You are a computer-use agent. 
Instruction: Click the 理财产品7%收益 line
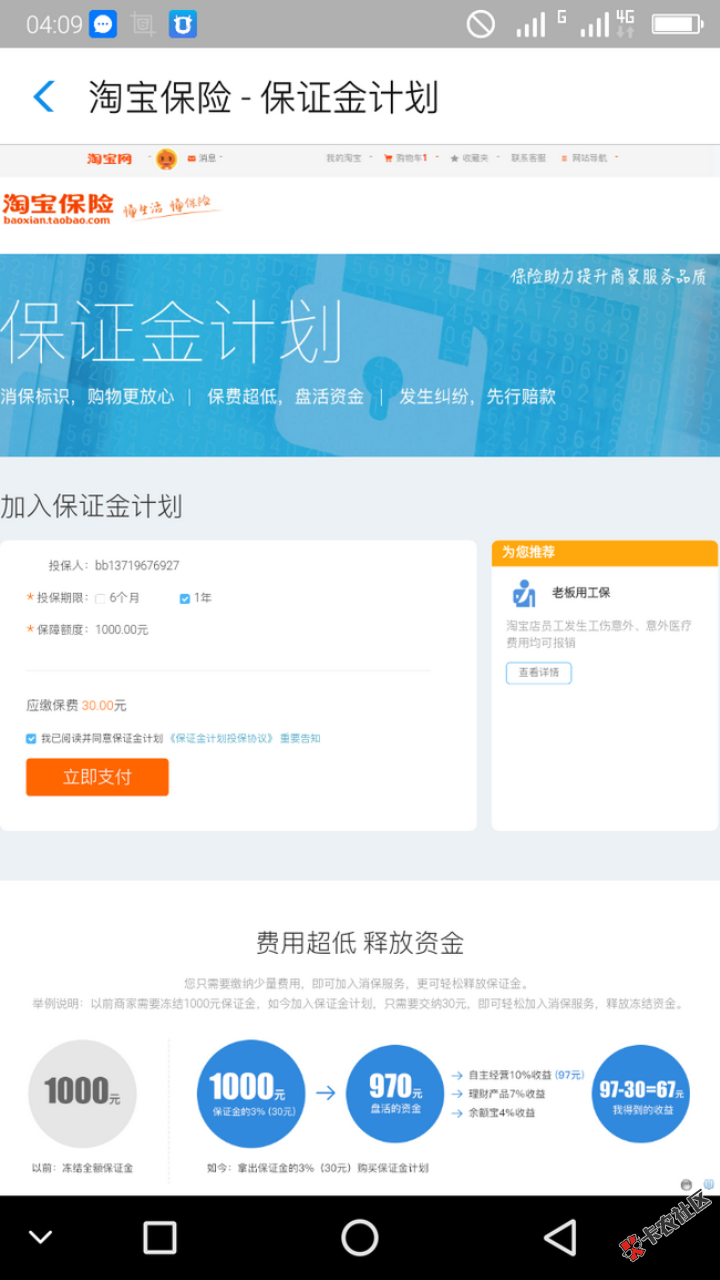tap(498, 1093)
